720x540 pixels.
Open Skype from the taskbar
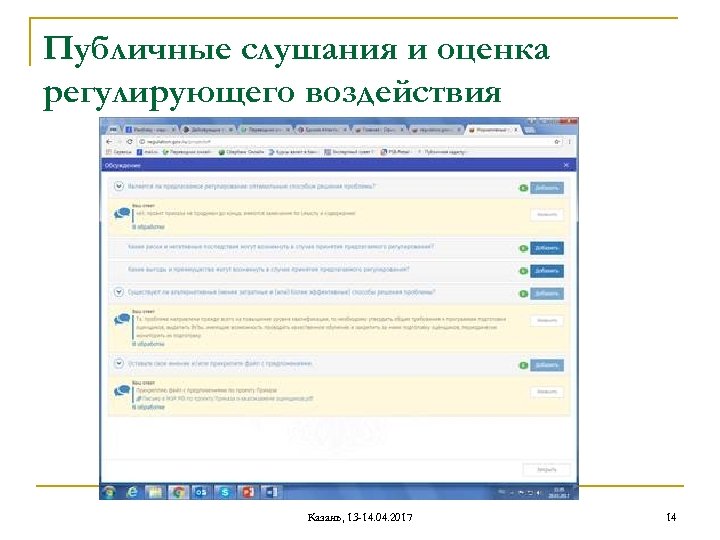click(x=225, y=492)
